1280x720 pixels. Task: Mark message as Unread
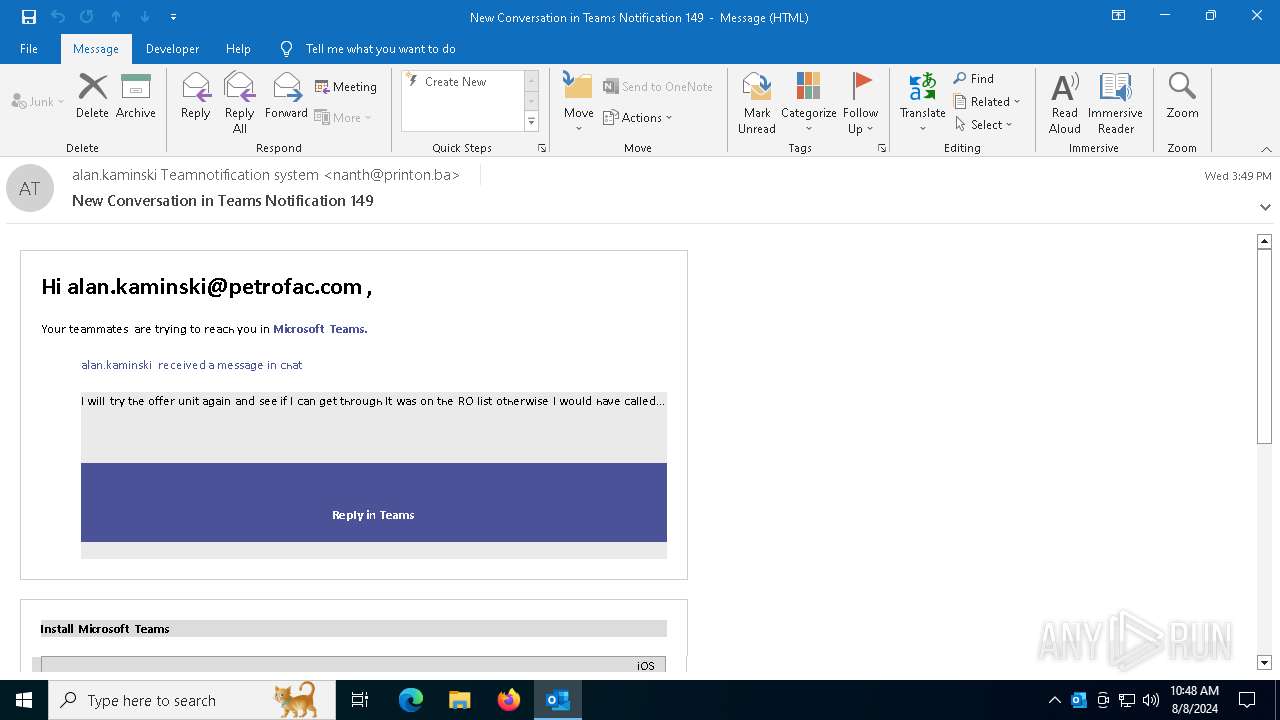[x=757, y=102]
